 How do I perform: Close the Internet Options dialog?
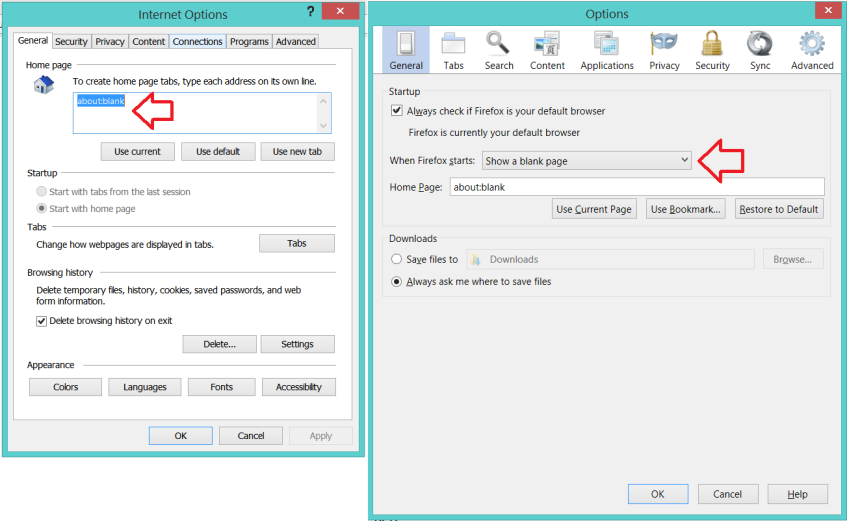coord(340,11)
